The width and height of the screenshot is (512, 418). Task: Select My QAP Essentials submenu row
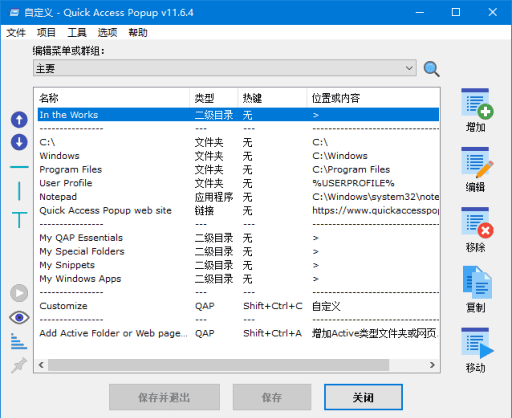(x=238, y=238)
